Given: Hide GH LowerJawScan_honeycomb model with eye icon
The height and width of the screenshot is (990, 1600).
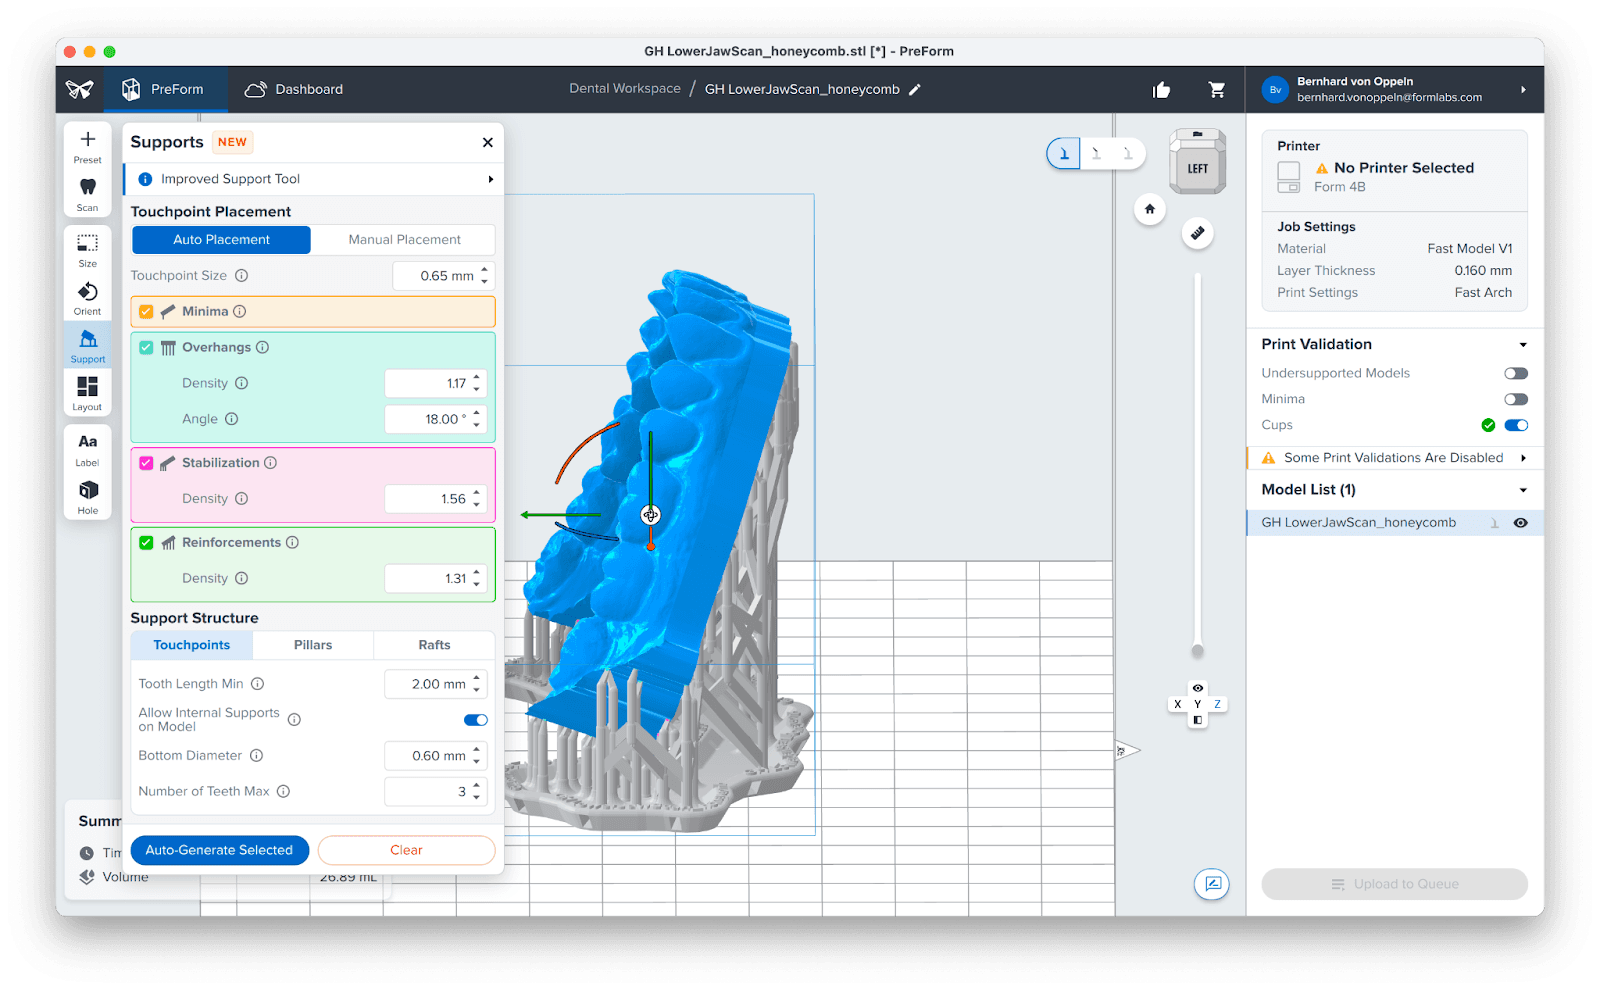Looking at the screenshot, I should click(1520, 523).
